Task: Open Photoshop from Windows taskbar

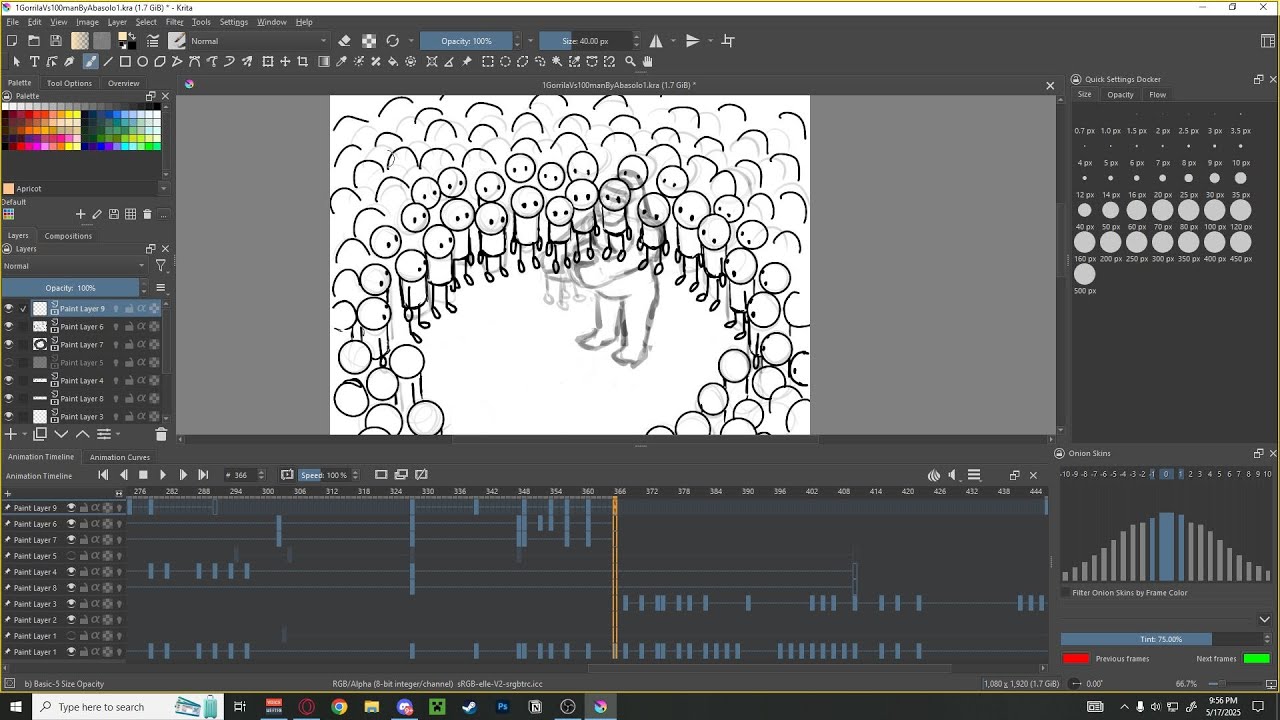Action: [x=502, y=707]
